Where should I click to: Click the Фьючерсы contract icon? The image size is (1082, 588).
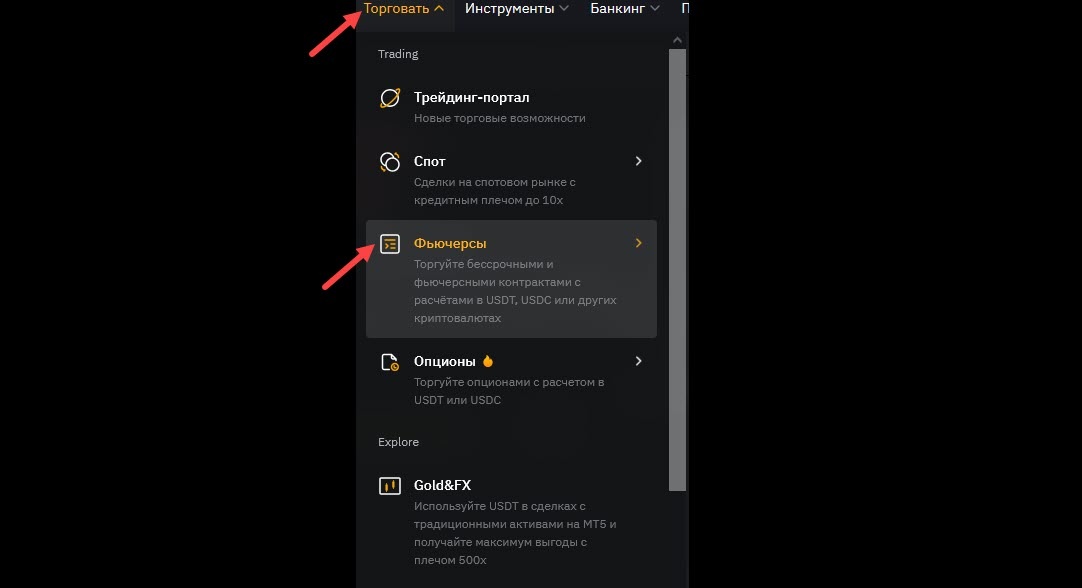click(390, 244)
